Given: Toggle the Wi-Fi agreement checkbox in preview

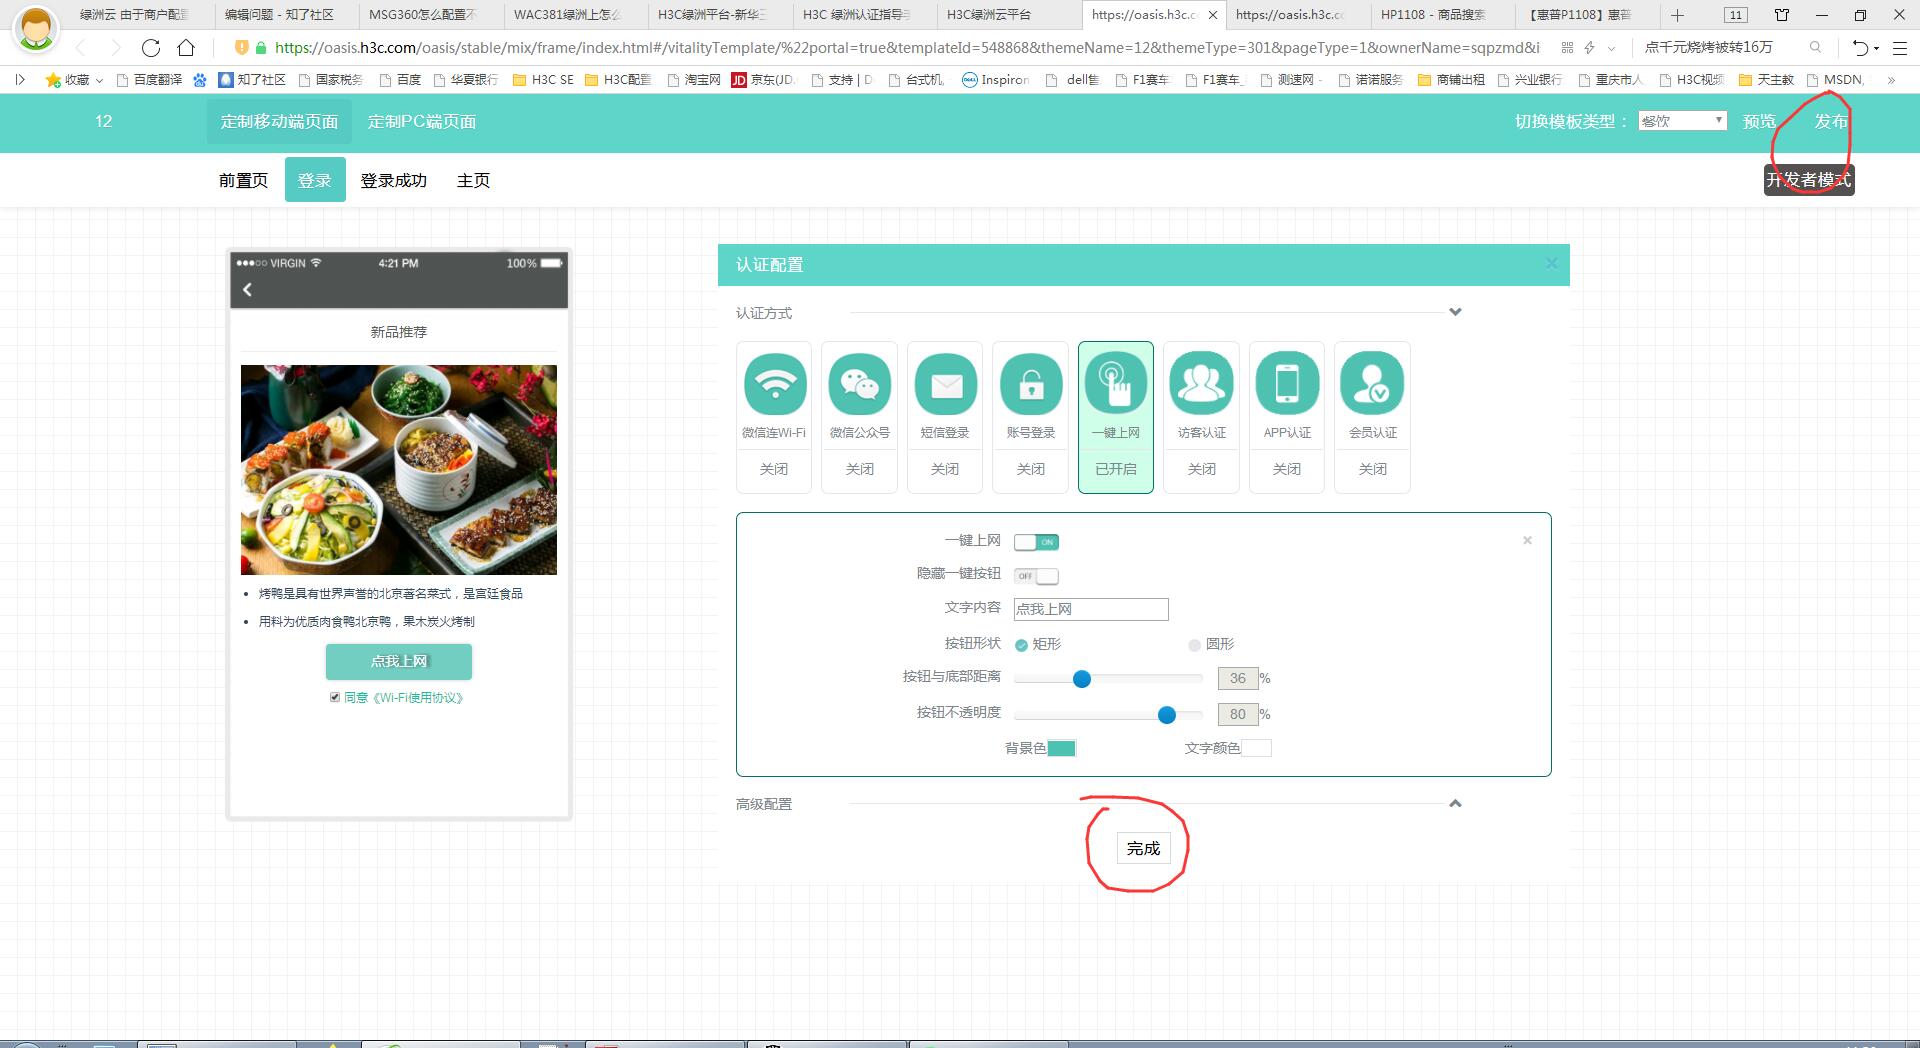Looking at the screenshot, I should [335, 697].
